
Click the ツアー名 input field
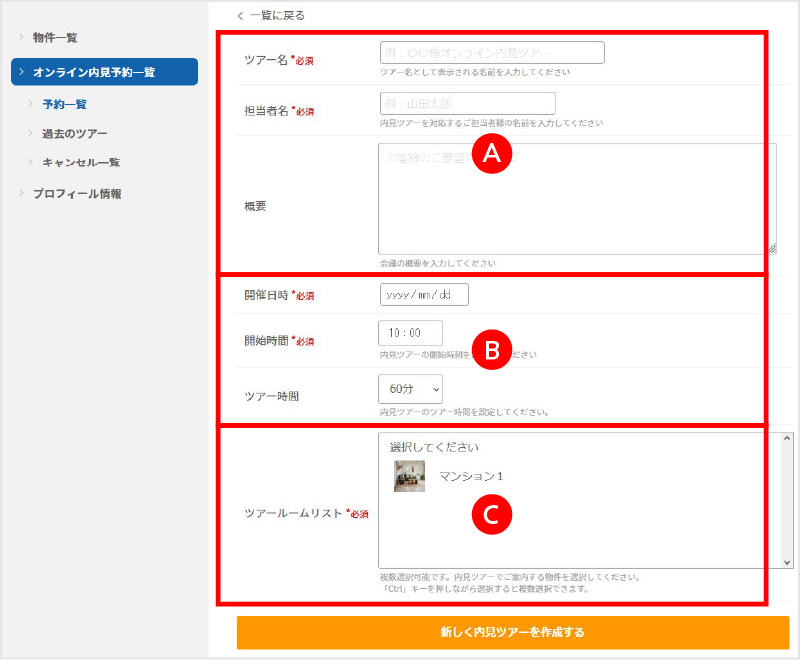[x=492, y=53]
